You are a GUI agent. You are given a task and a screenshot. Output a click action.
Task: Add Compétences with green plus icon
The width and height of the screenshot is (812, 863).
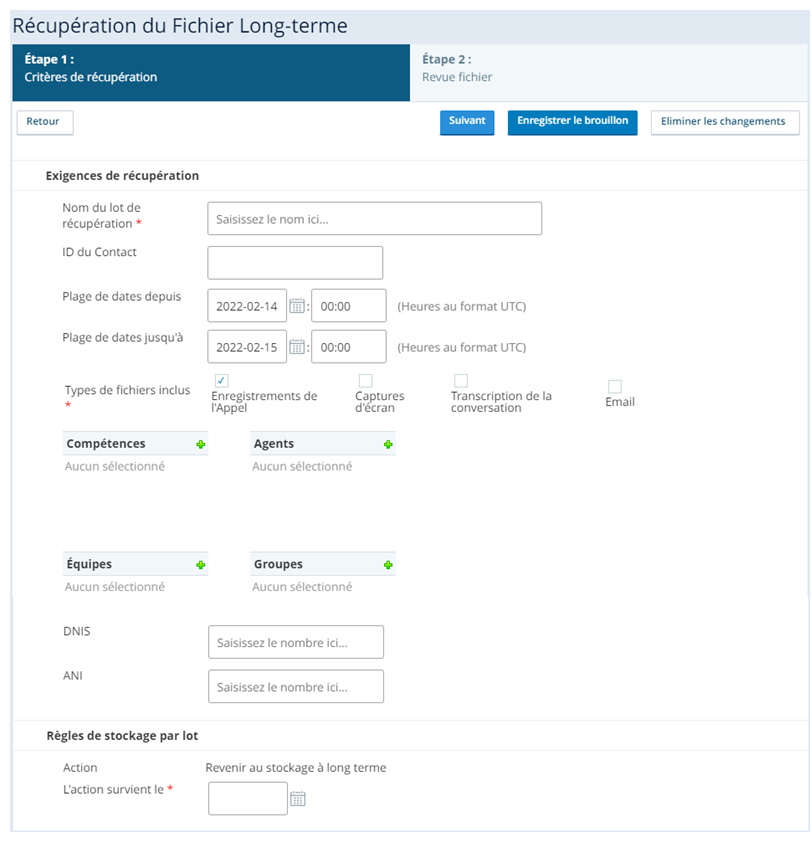[x=201, y=444]
